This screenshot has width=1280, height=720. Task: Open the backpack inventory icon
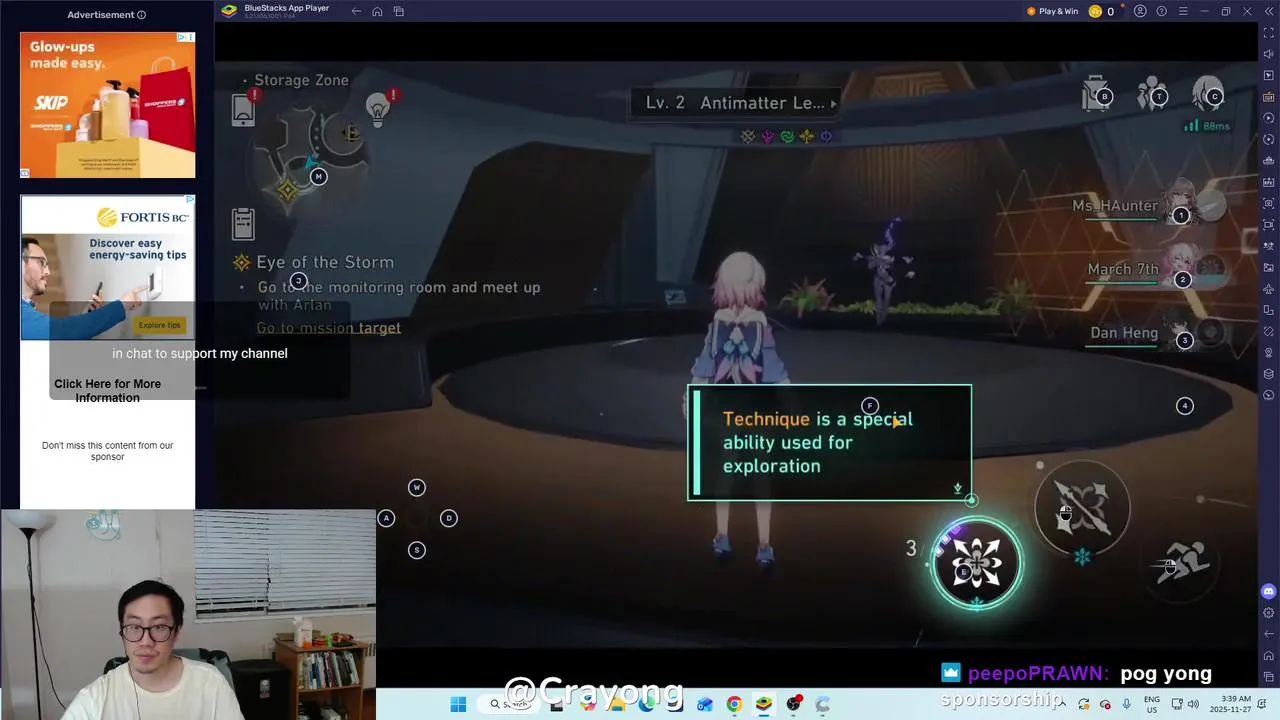tap(1096, 94)
